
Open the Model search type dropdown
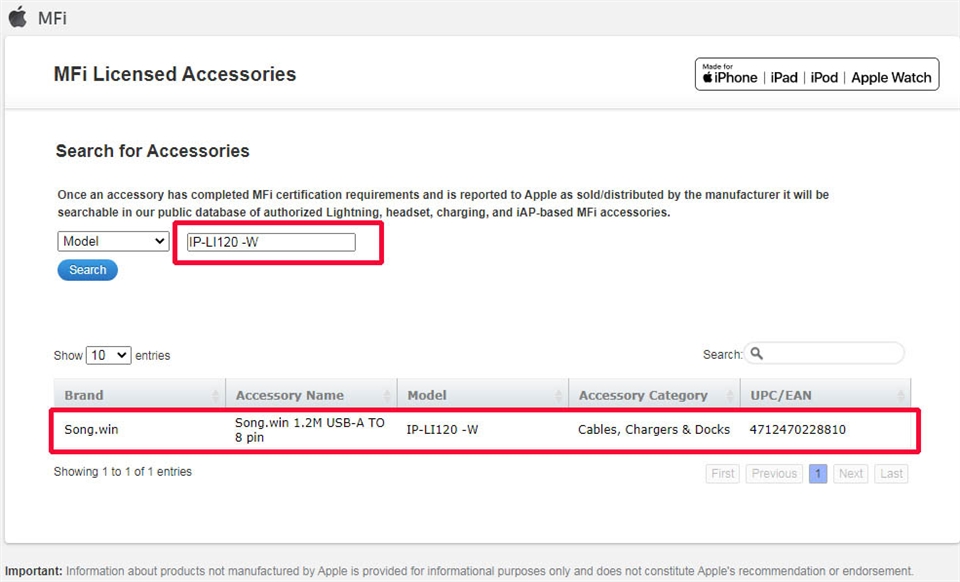pos(113,241)
